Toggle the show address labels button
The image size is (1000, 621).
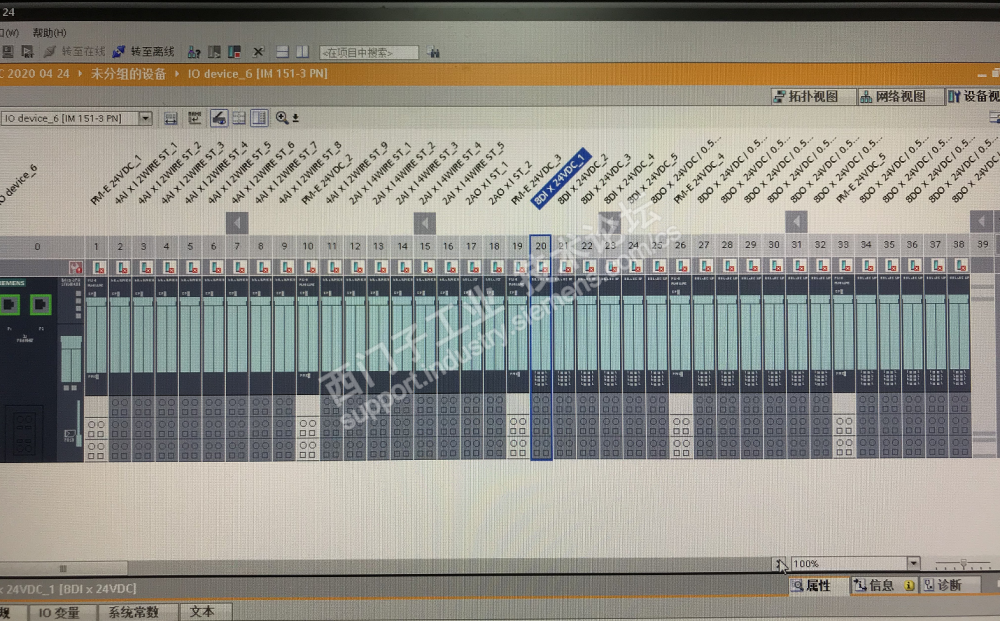pos(239,118)
